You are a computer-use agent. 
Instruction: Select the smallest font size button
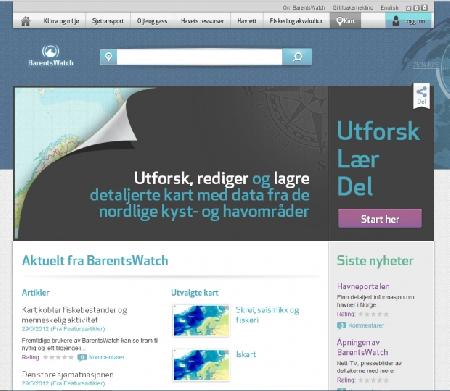408,8
